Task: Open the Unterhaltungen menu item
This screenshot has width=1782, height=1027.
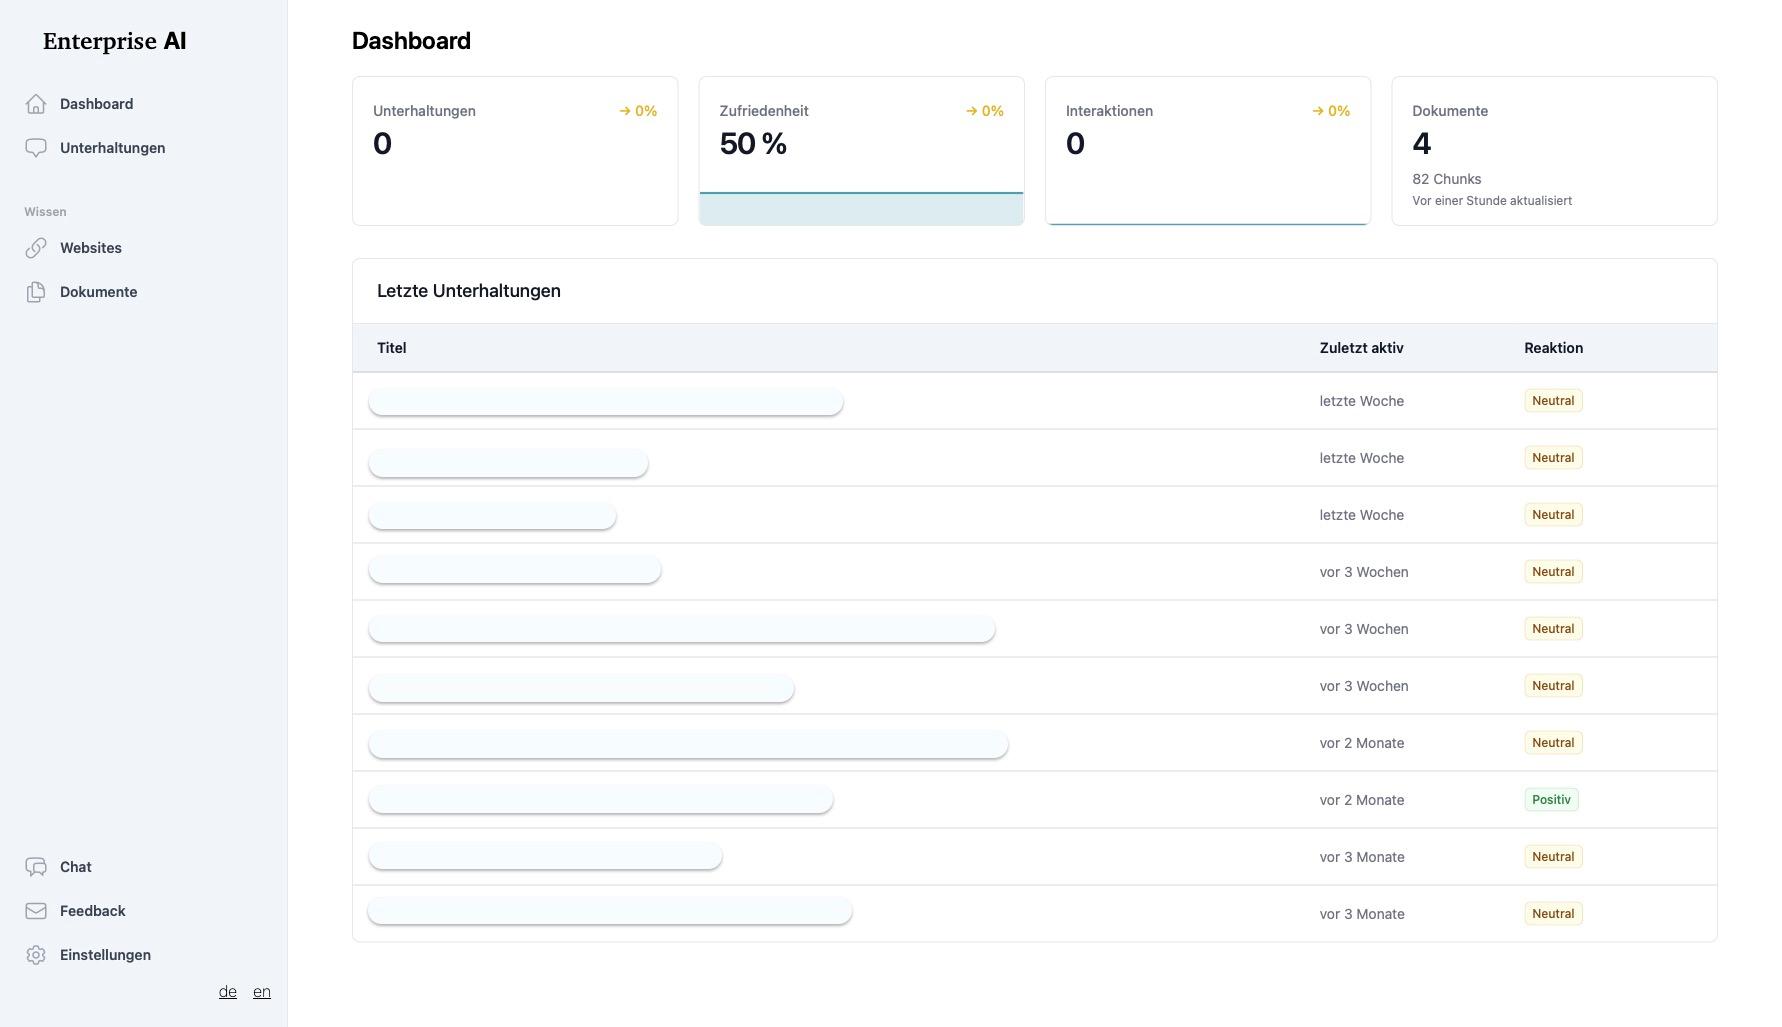Action: coord(112,148)
